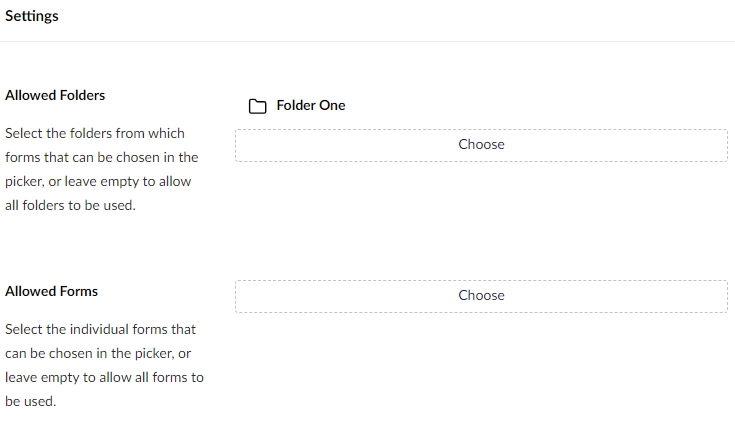Click text line "forms that can be chosen in the"
Screen dimensions: 735x444
tap(101, 157)
